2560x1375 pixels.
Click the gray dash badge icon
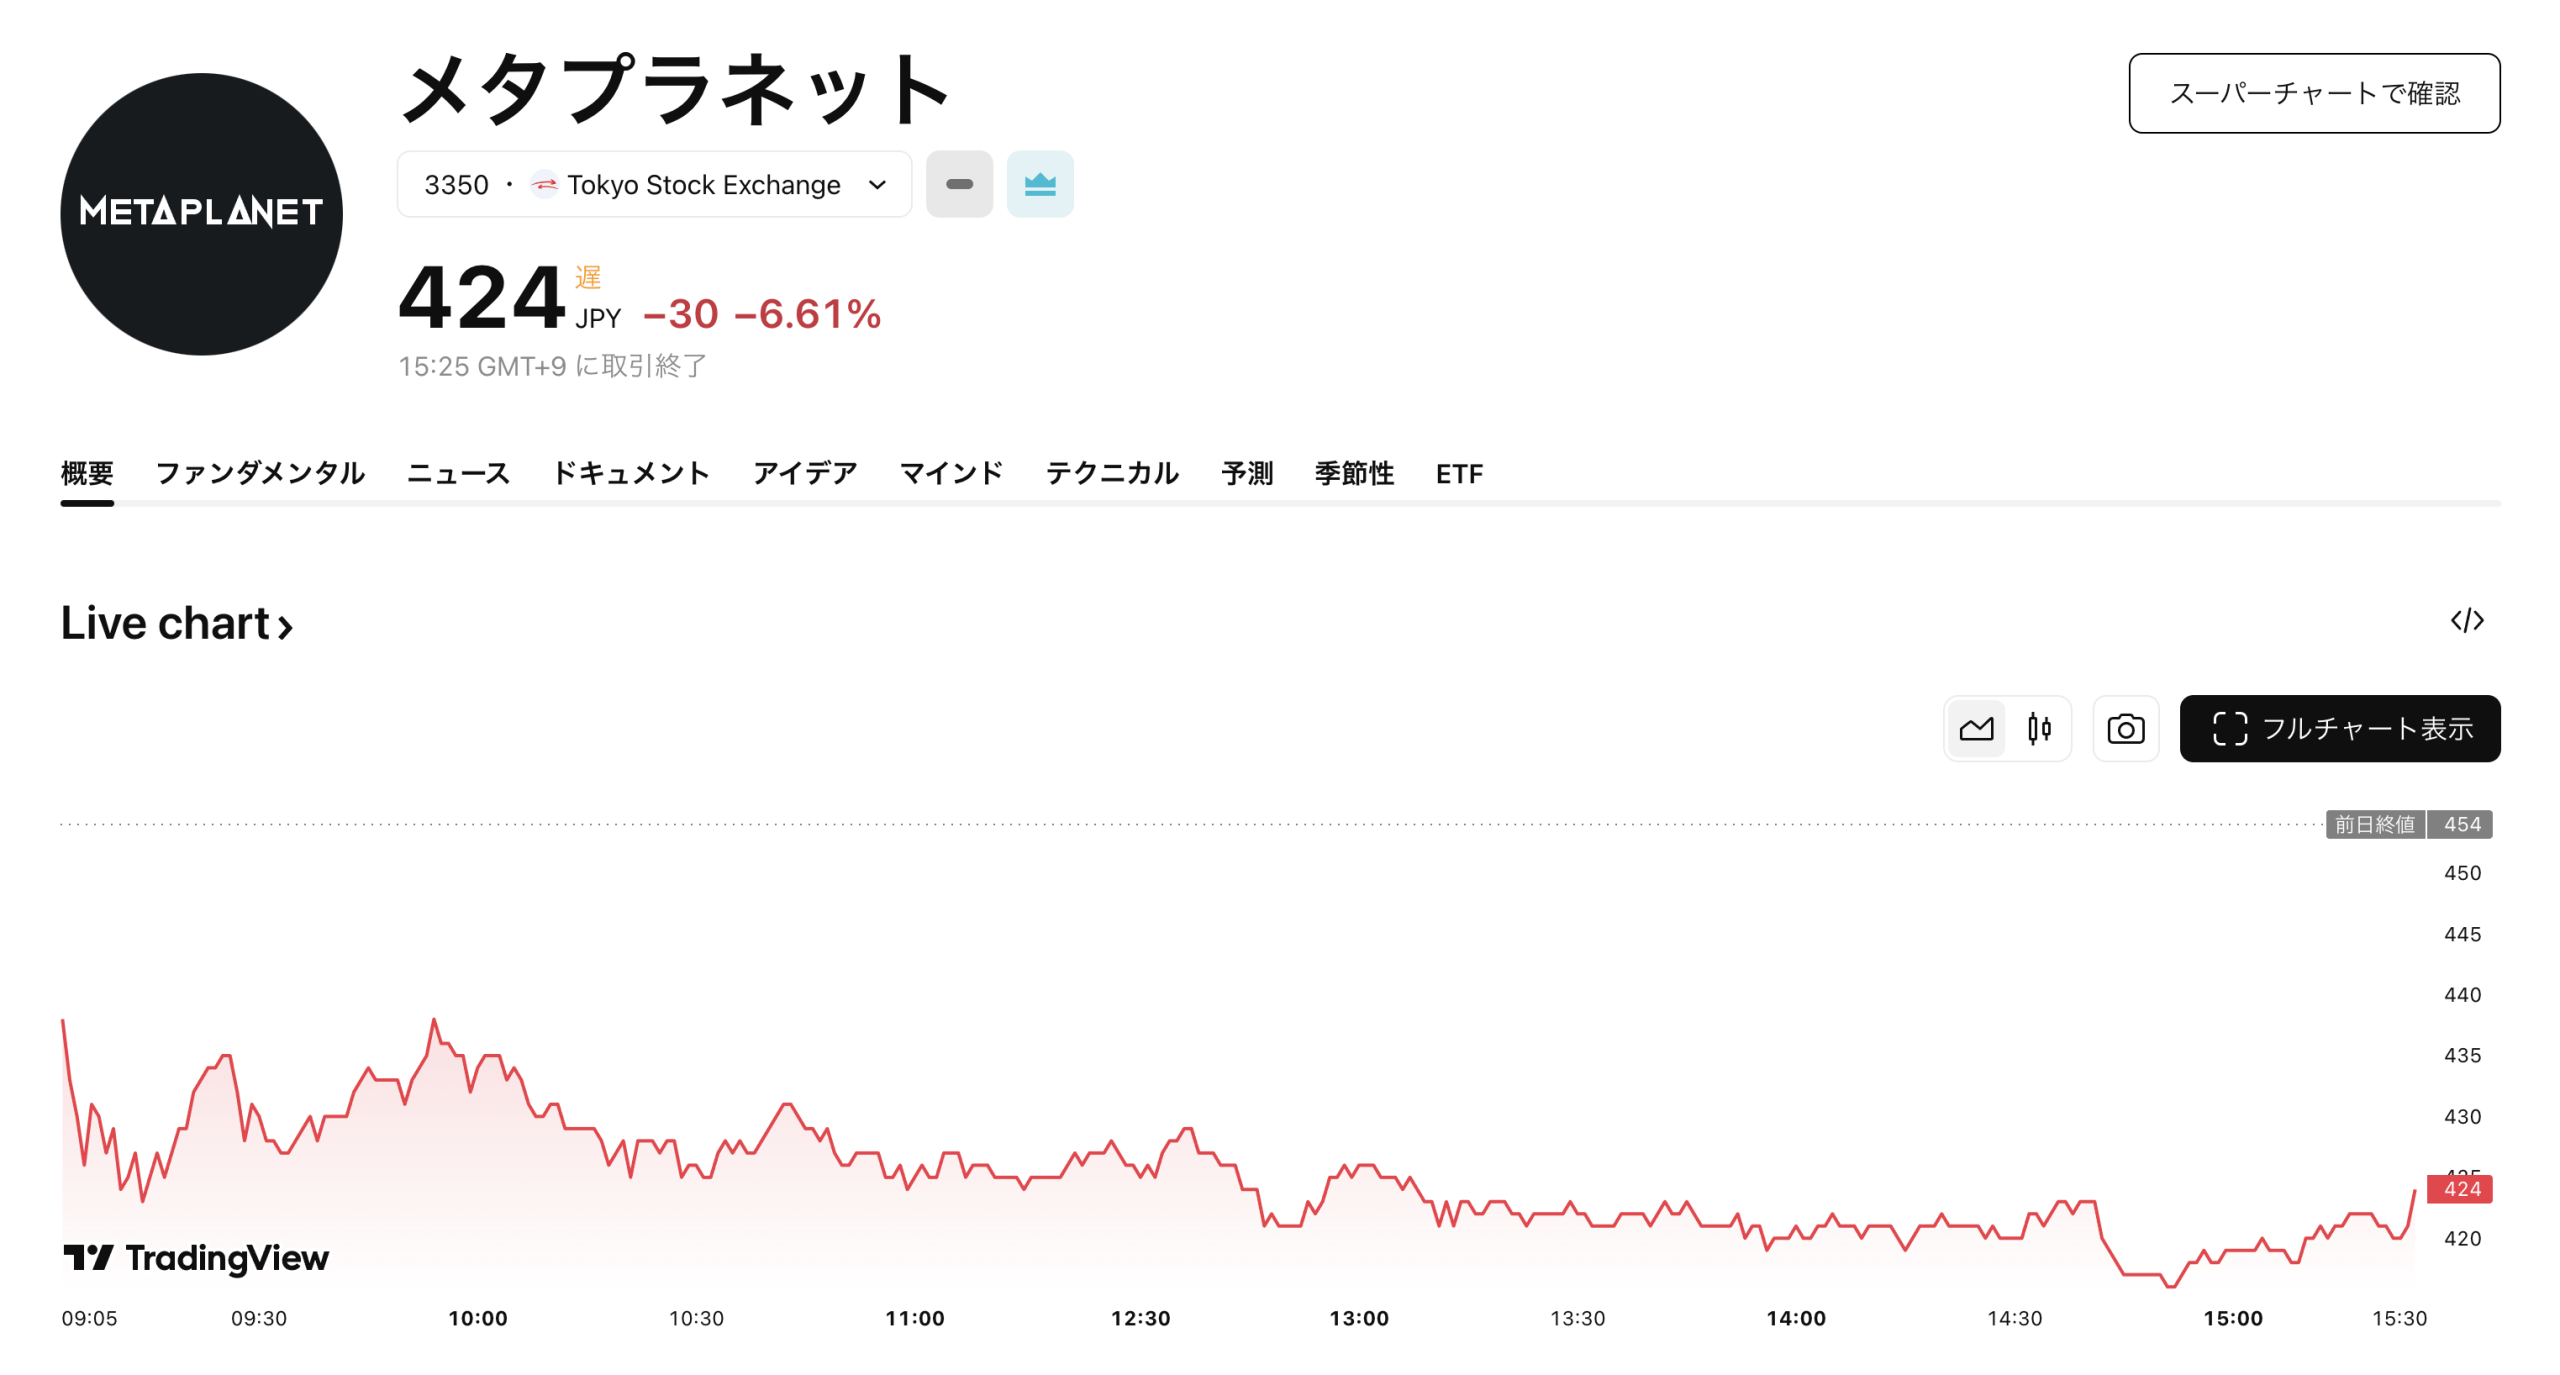tap(958, 184)
